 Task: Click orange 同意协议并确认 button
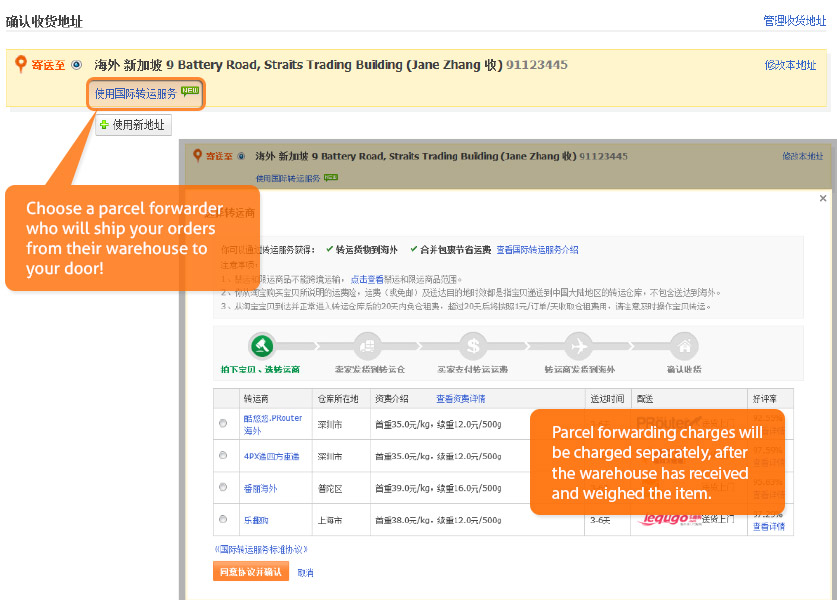251,572
